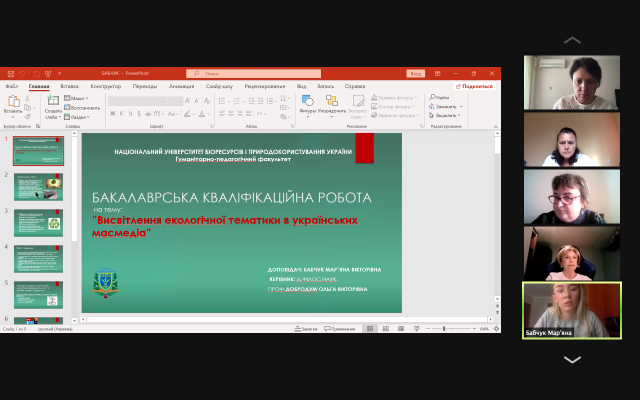Click the Вход sign-in button
The image size is (640, 400).
tap(416, 73)
